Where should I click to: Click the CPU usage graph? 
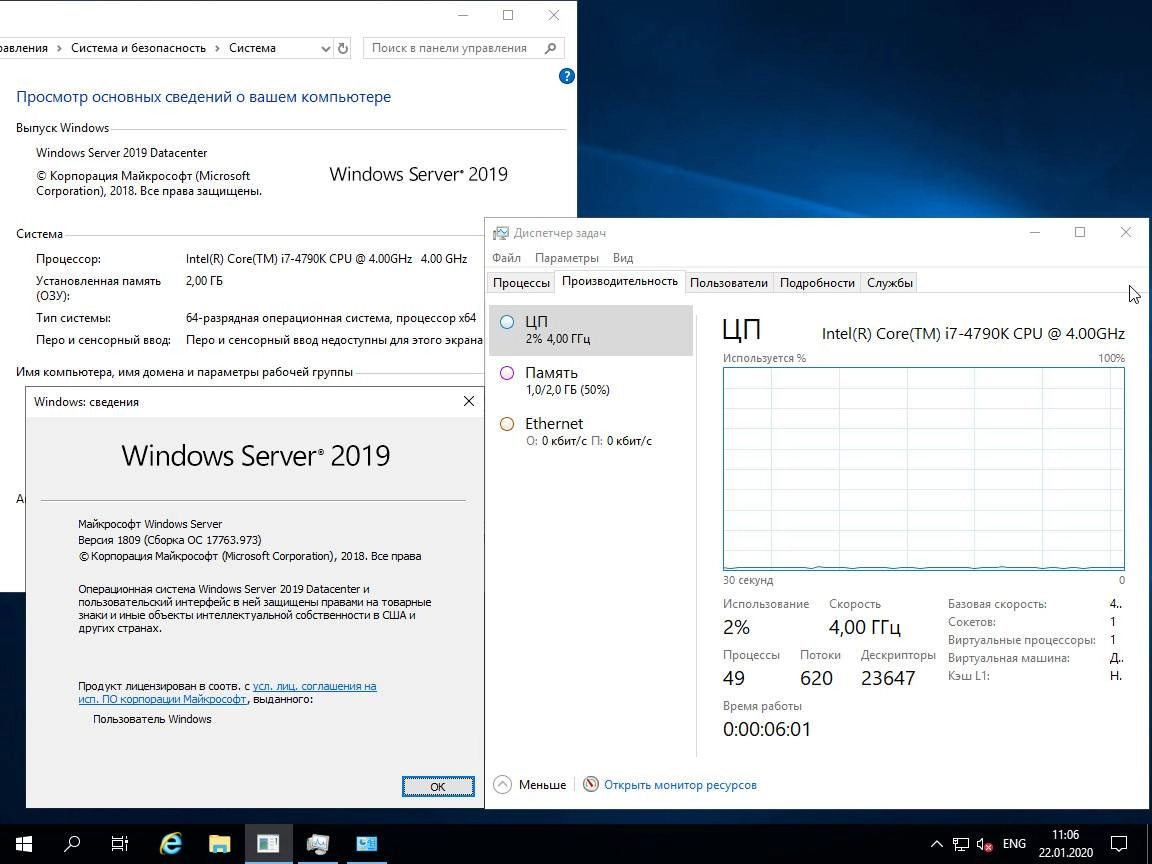(x=924, y=469)
